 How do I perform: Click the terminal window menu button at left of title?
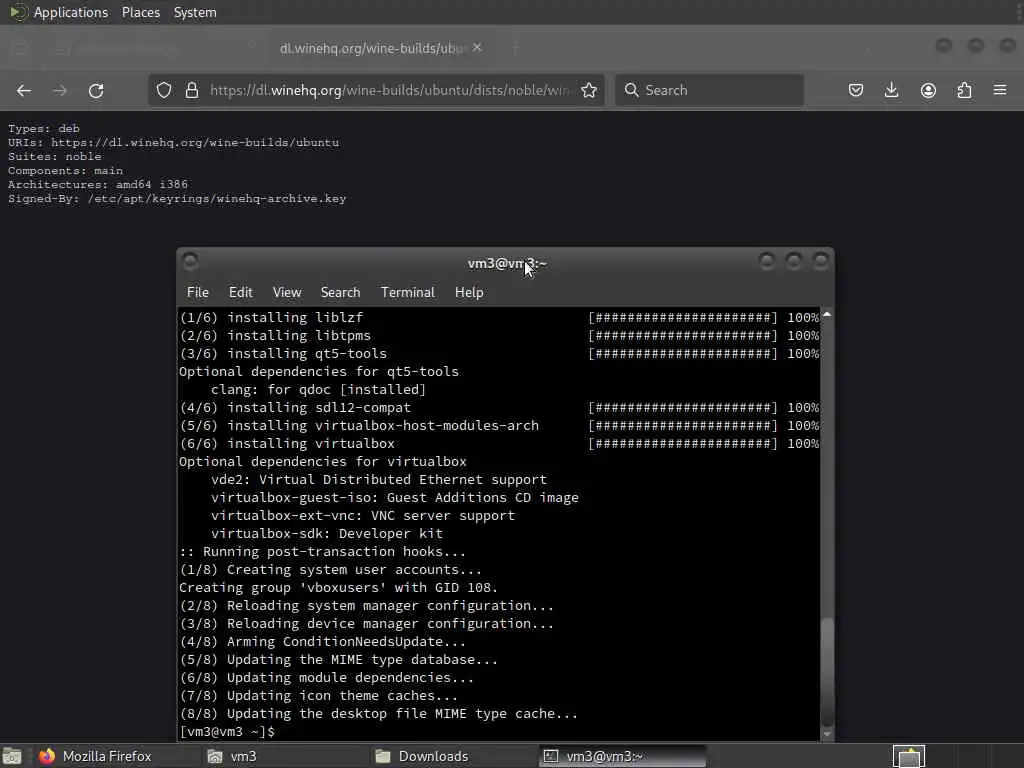pos(190,262)
